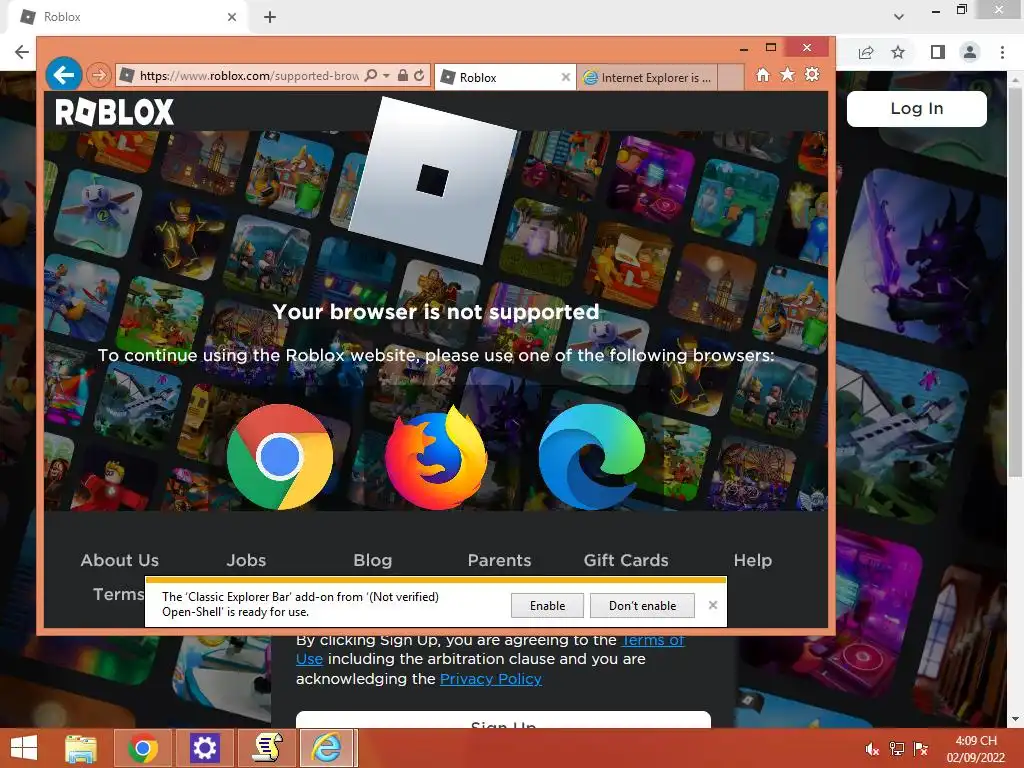Open Chrome's three-dot menu

(1002, 52)
